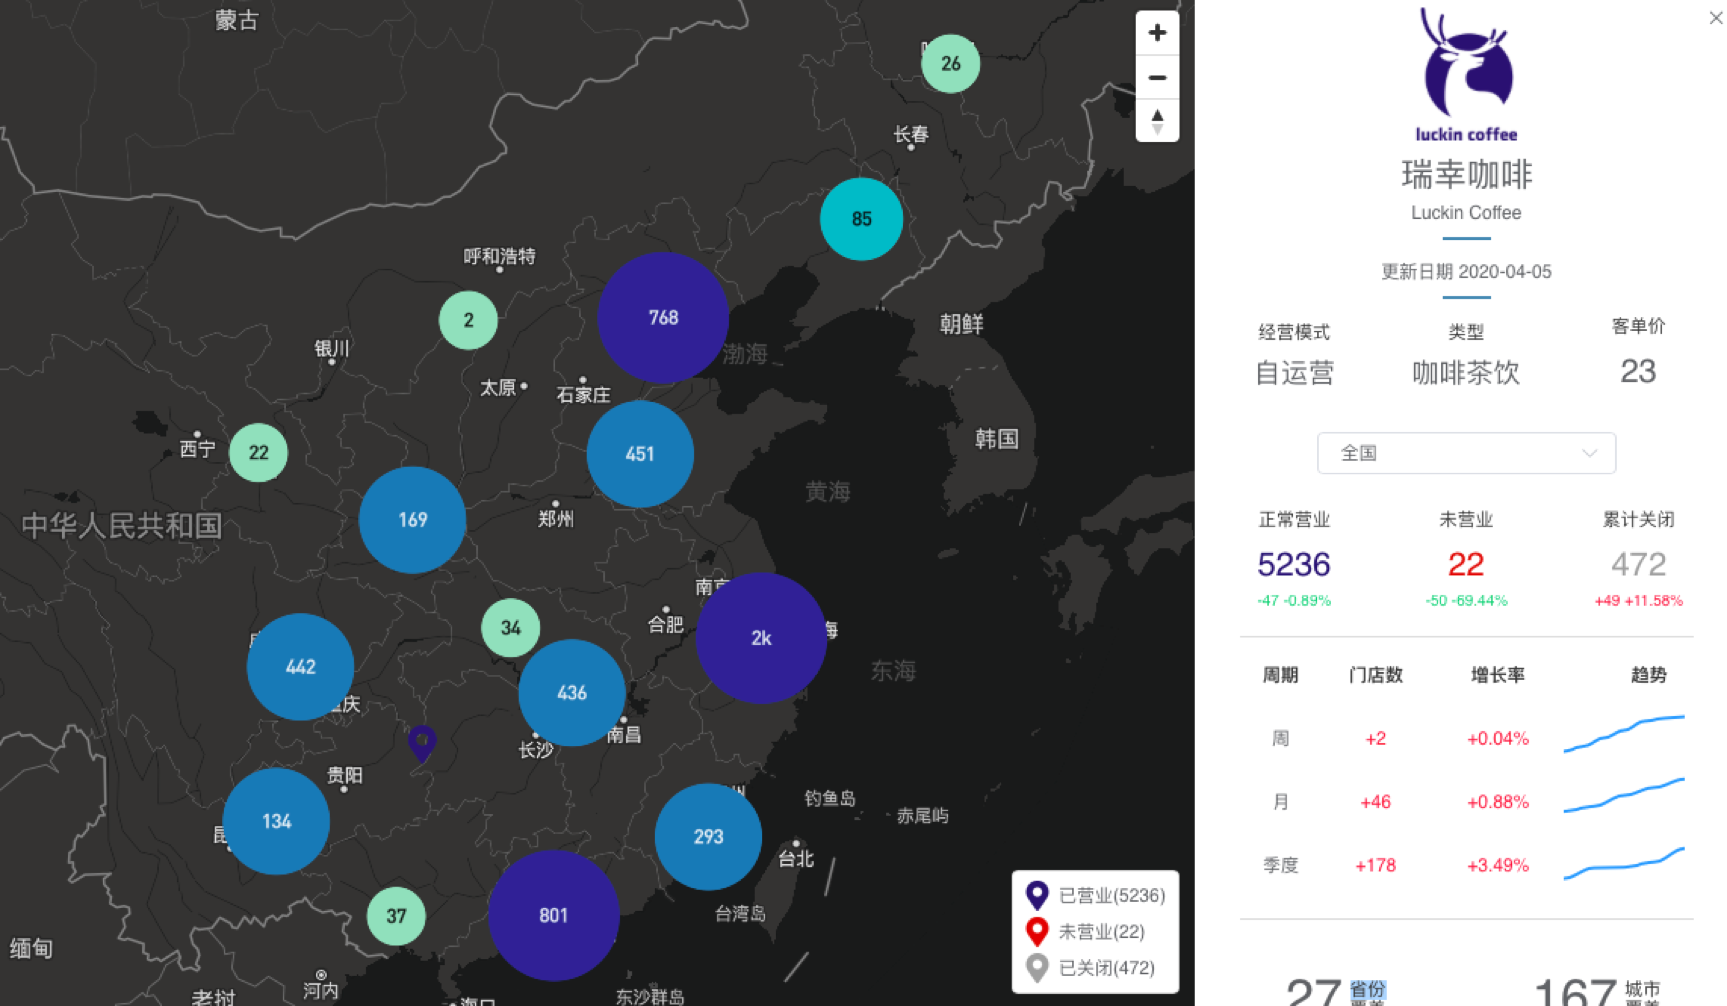Click the single purple store pin
Image resolution: width=1727 pixels, height=1006 pixels.
422,743
